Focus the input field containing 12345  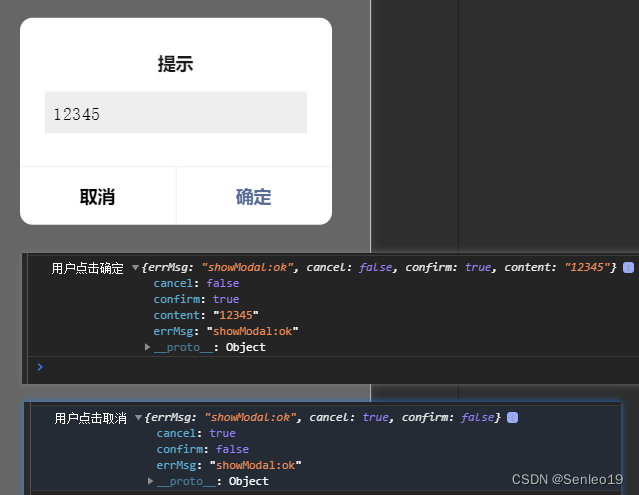[176, 112]
